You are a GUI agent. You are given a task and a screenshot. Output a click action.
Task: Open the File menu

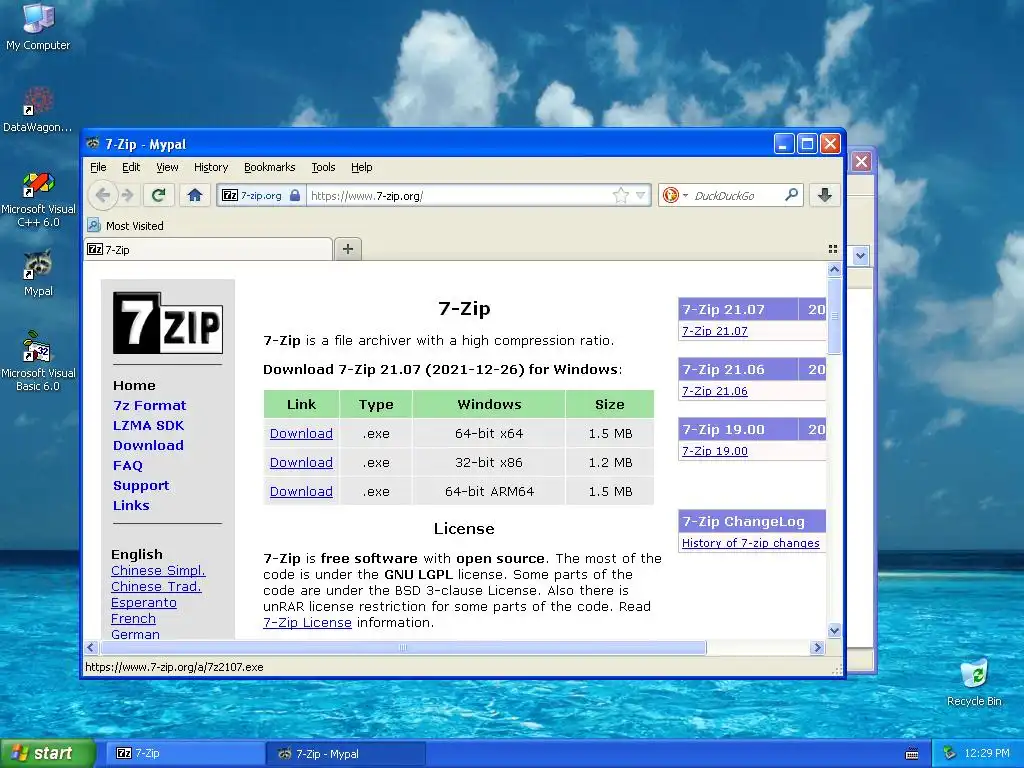(x=98, y=167)
